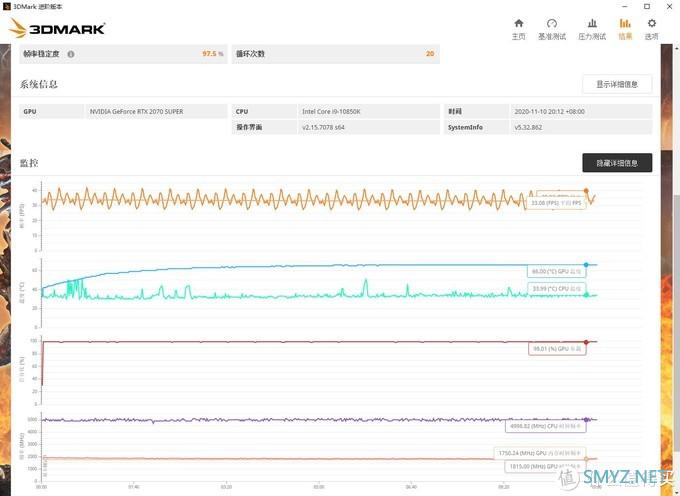The image size is (680, 496).
Task: Click the 98.01 (%) GPU load tooltip
Action: pyautogui.click(x=557, y=349)
